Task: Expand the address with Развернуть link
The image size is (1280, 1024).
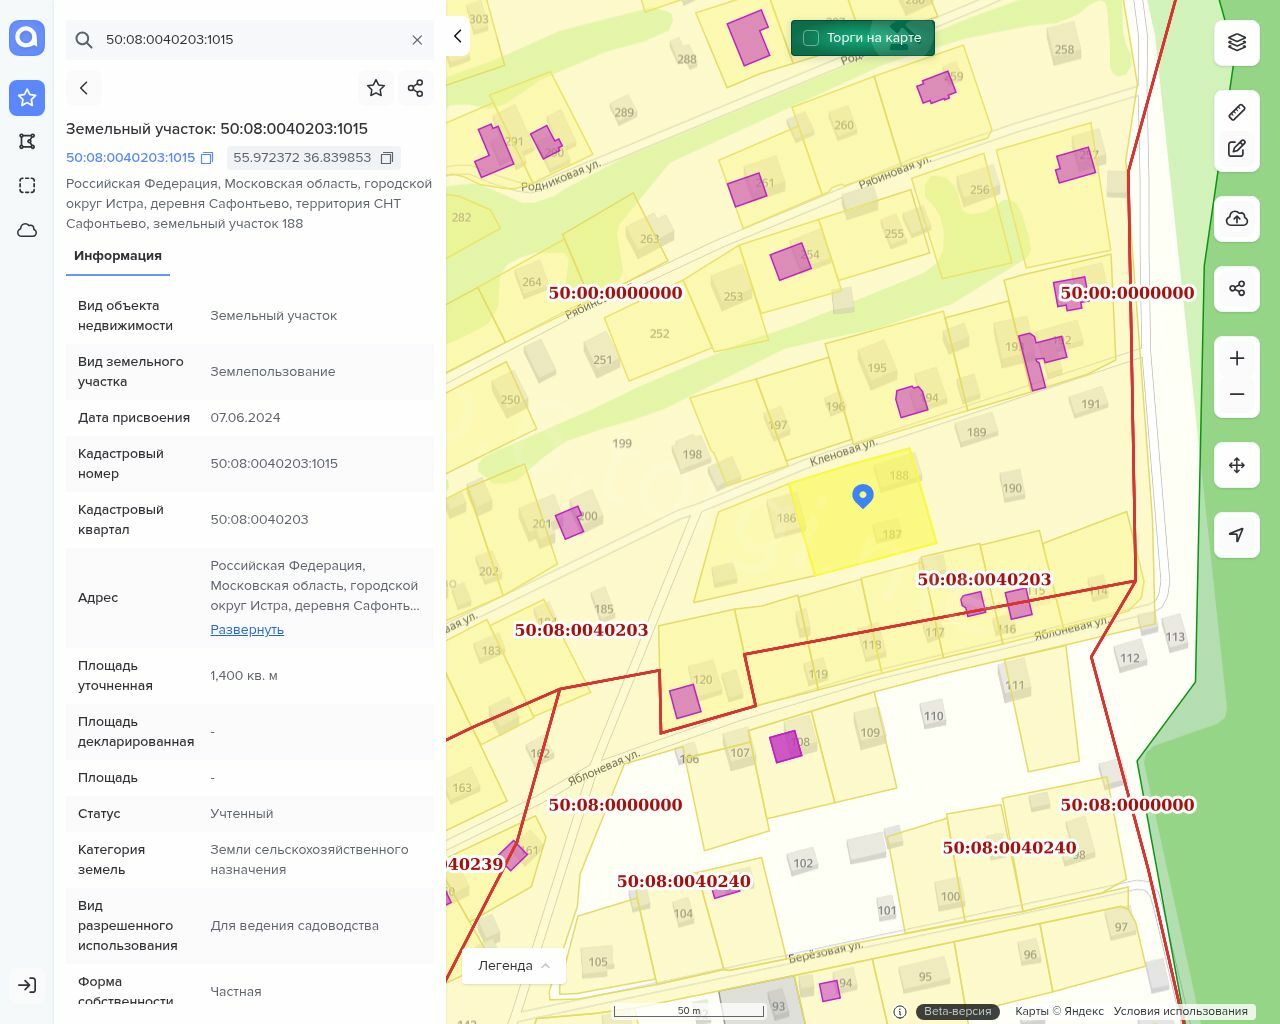Action: [247, 630]
